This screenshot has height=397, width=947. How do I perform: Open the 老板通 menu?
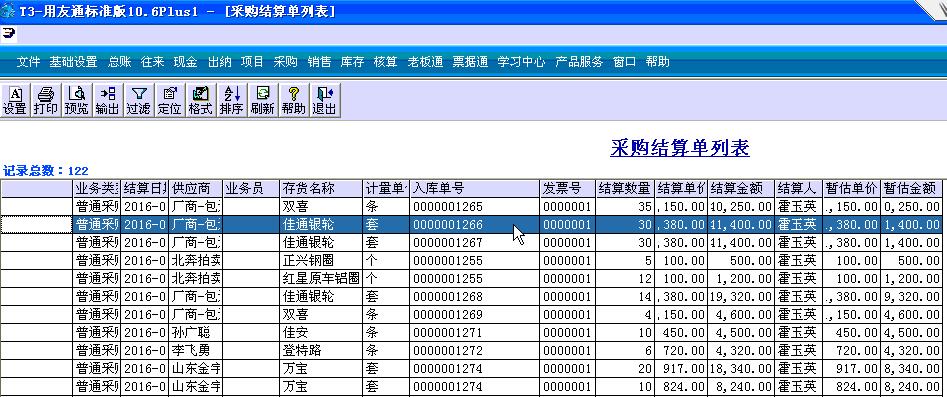tap(425, 62)
